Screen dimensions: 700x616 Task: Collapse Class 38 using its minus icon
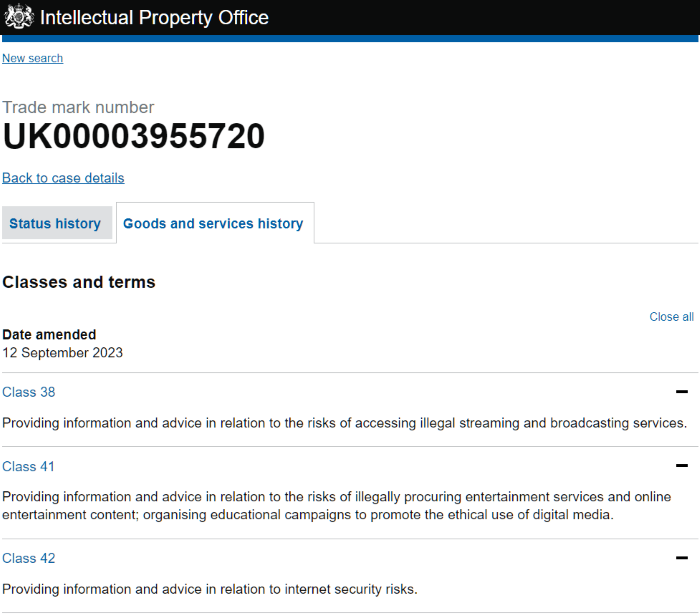point(682,392)
